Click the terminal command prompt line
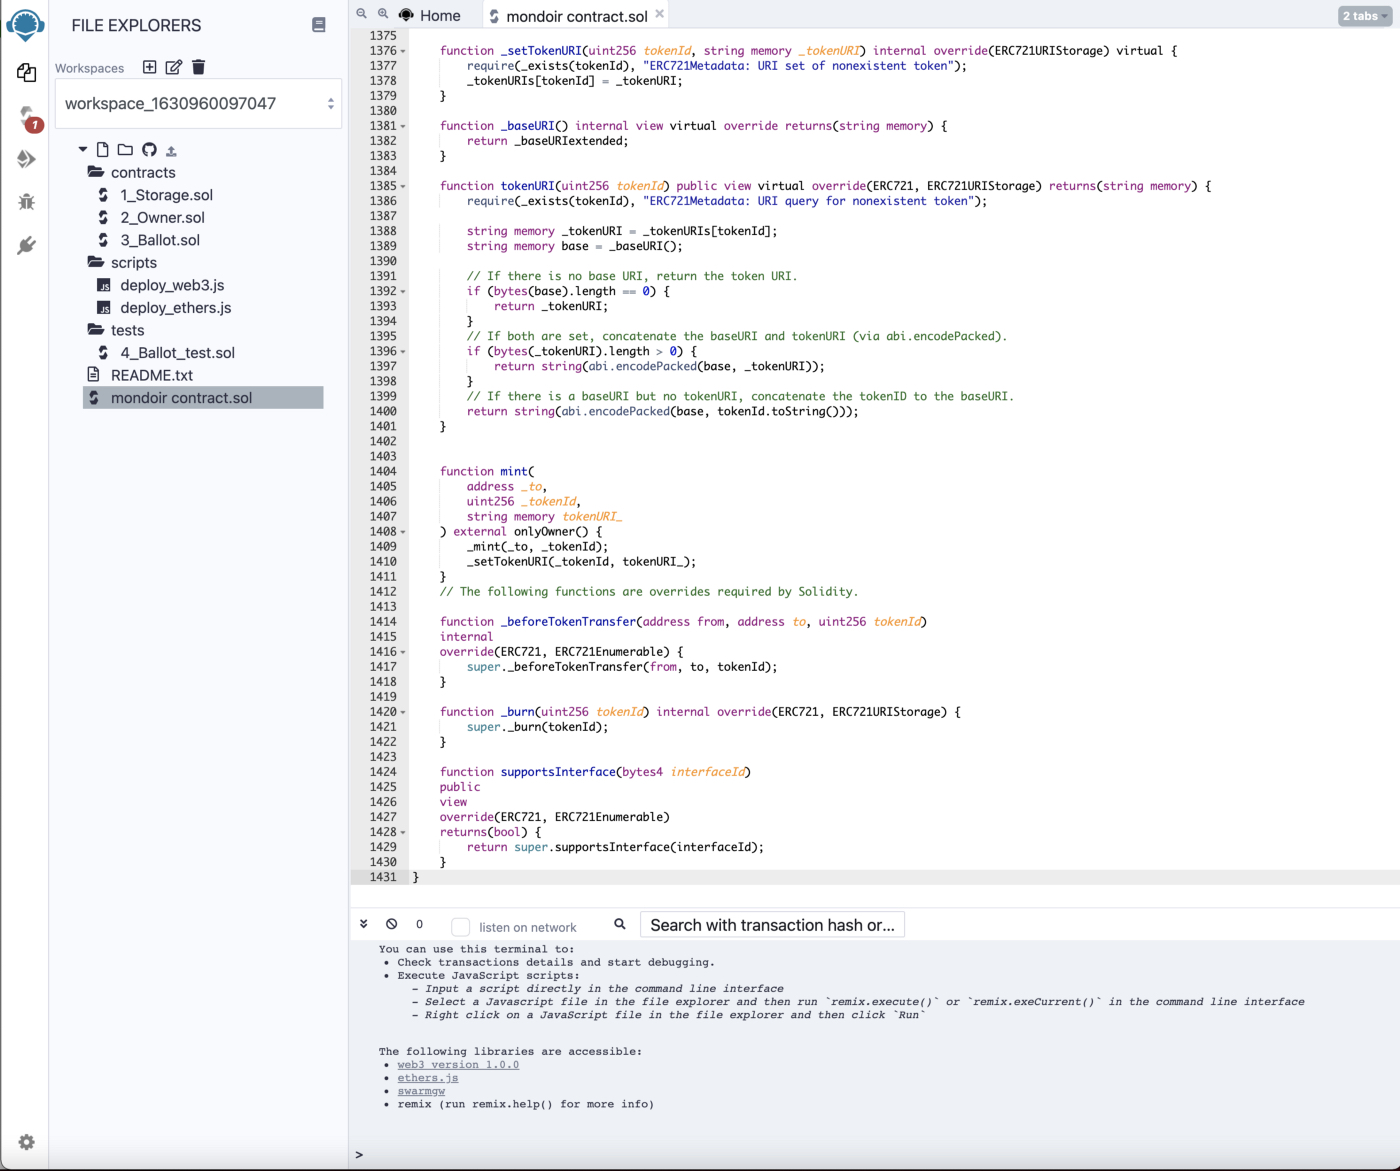The width and height of the screenshot is (1400, 1171). point(874,1155)
